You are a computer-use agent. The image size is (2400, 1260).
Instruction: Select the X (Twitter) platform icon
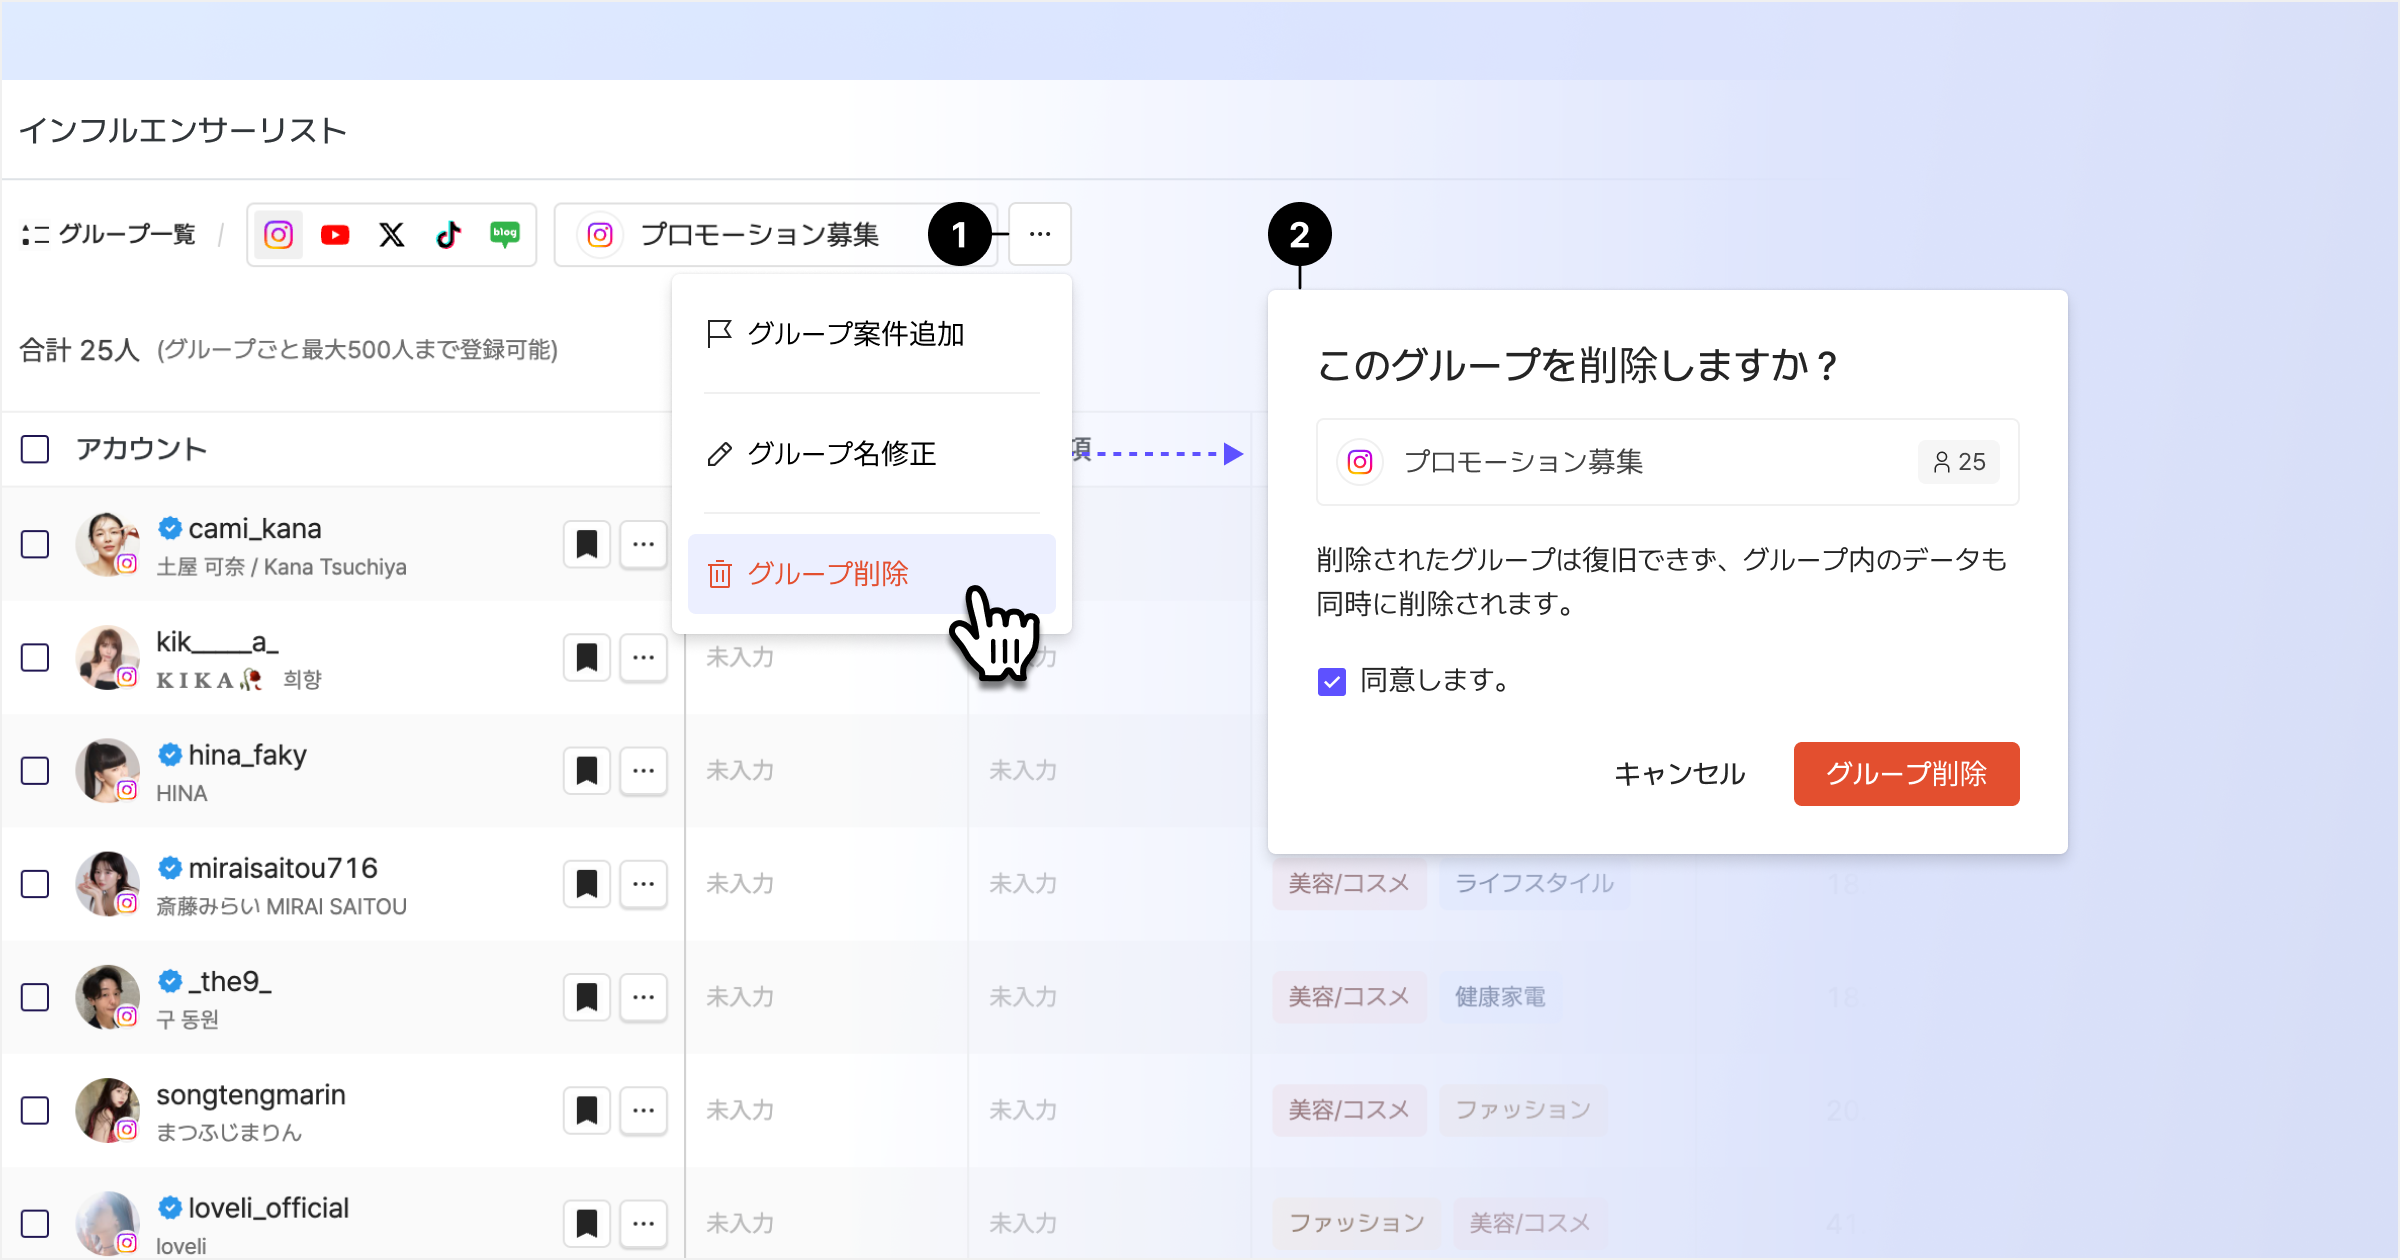[x=392, y=235]
